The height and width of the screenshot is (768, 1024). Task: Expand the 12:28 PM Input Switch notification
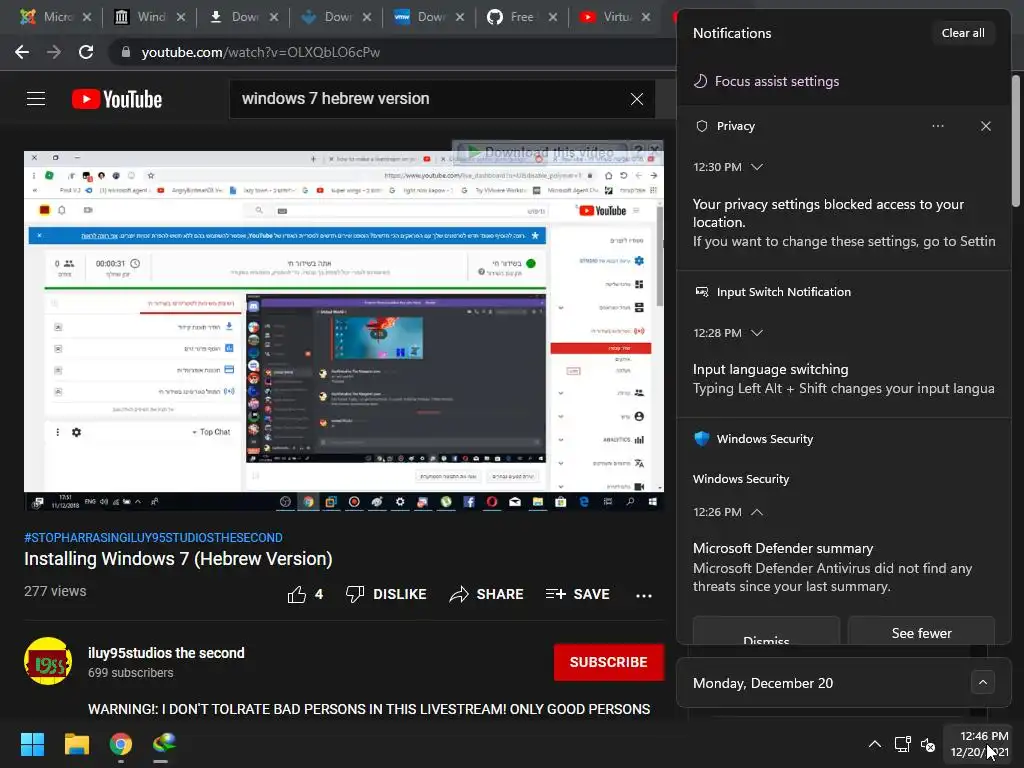(x=756, y=333)
